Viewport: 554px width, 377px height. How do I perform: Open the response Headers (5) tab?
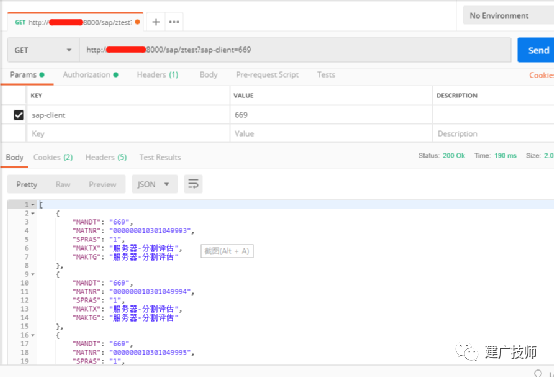click(106, 157)
